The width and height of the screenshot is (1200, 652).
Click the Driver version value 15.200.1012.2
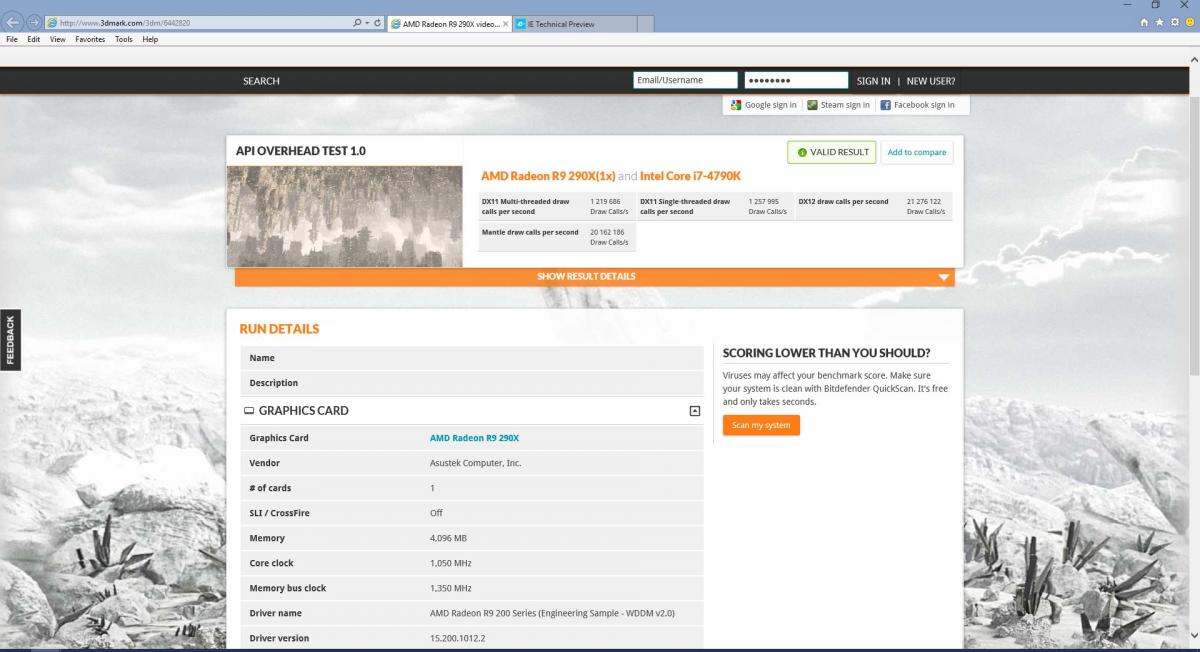457,638
